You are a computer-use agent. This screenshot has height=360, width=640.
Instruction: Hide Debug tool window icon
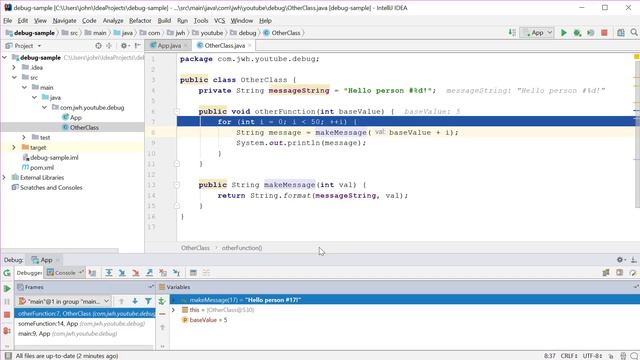[634, 260]
